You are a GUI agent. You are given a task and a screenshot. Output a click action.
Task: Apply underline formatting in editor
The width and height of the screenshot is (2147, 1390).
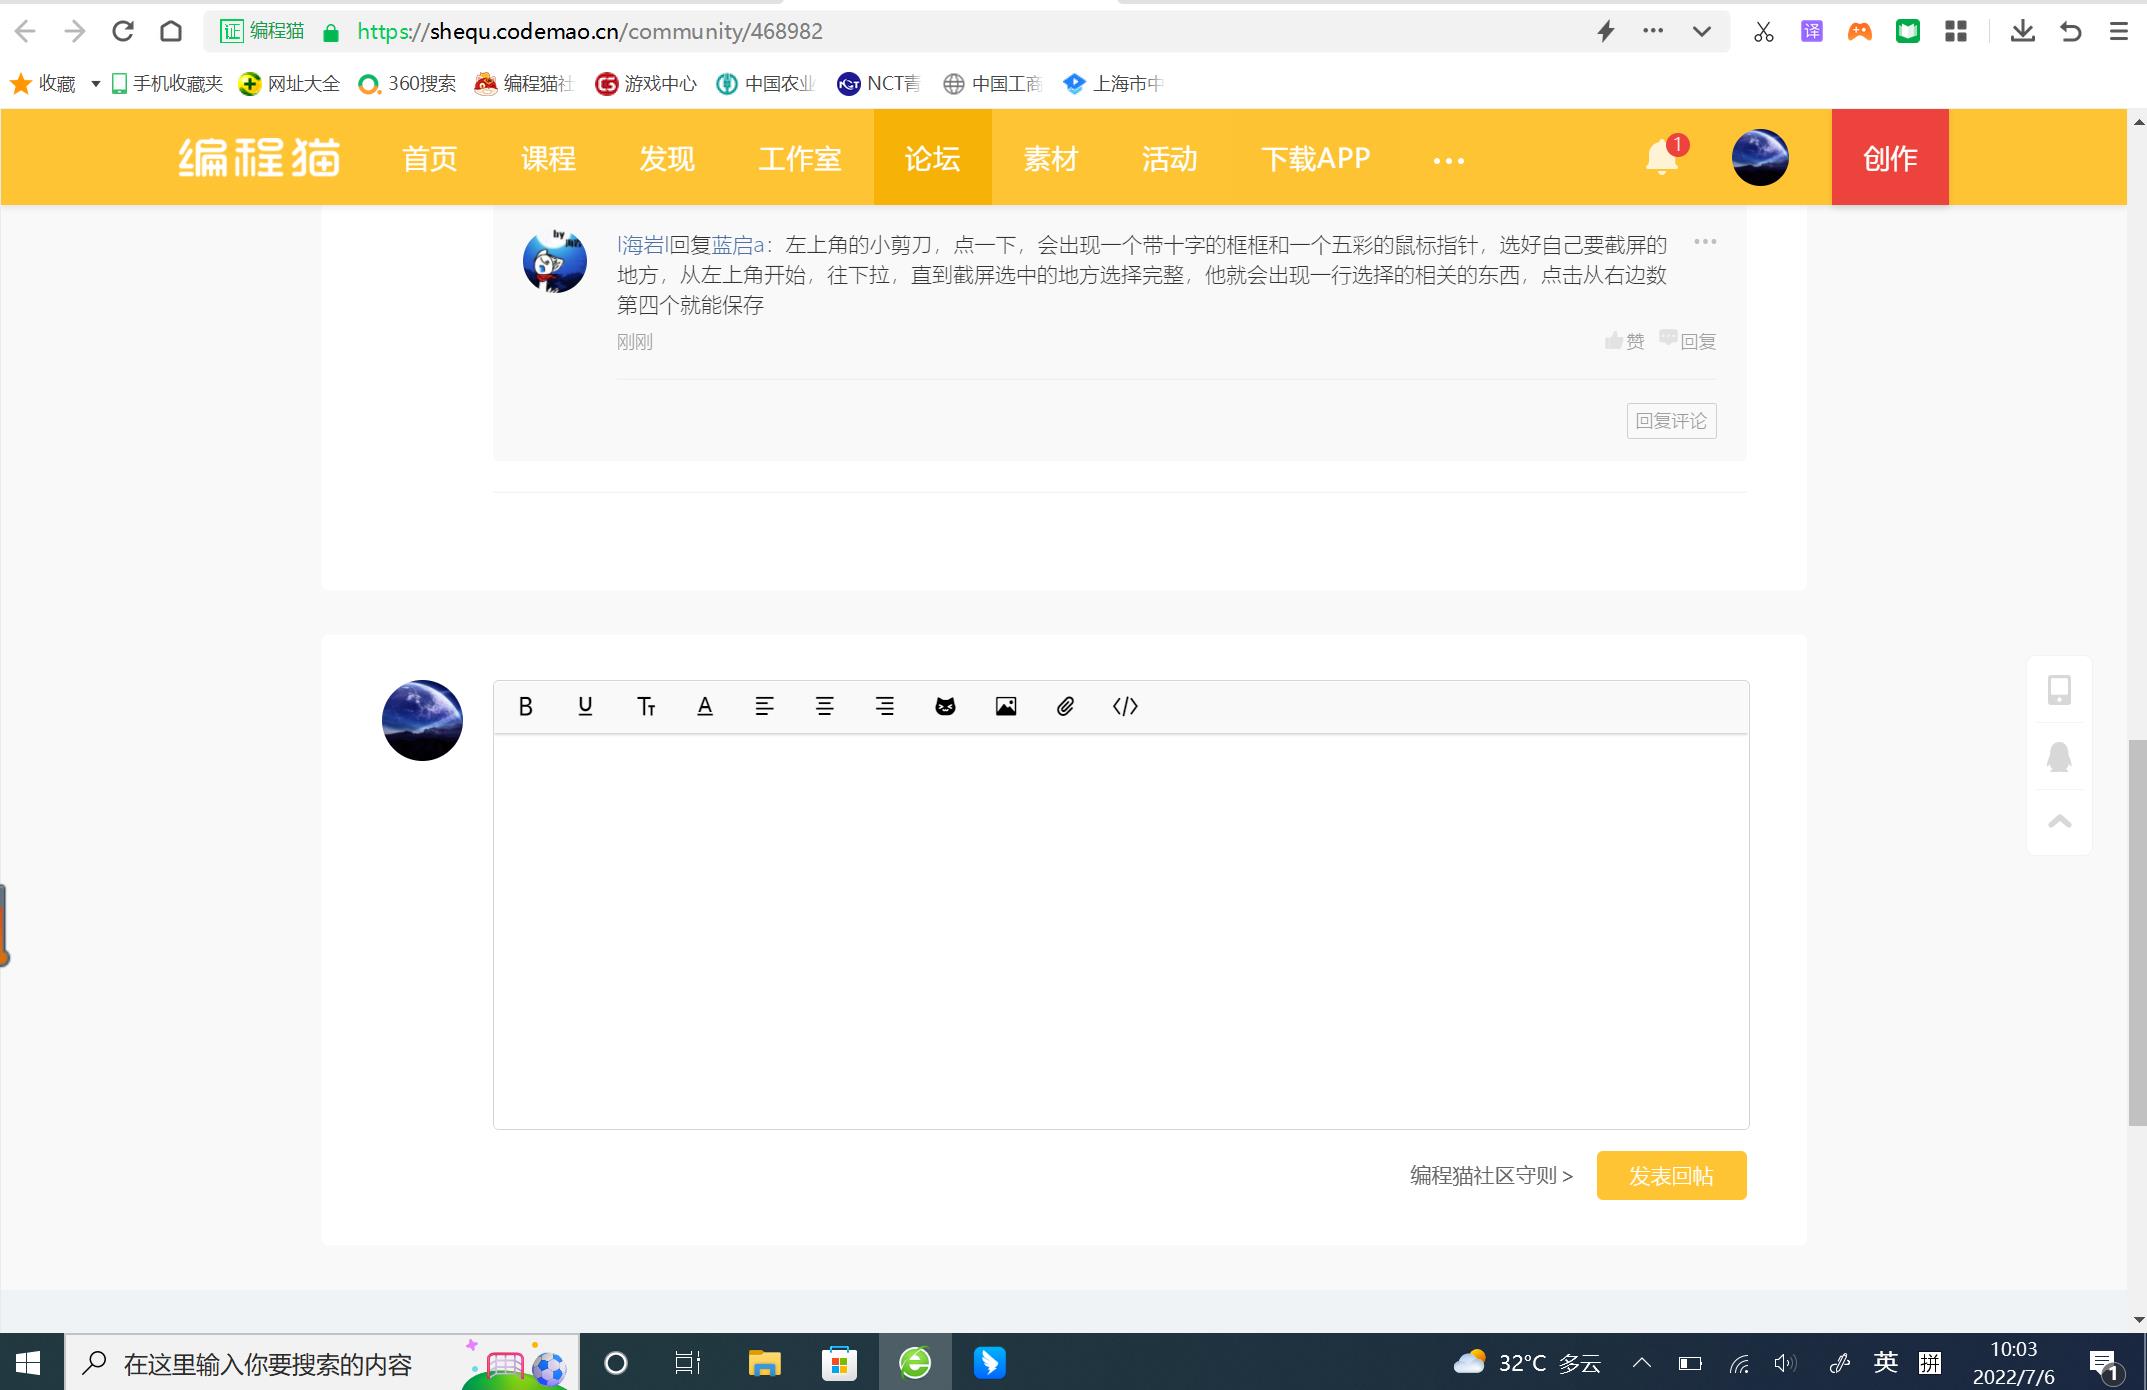tap(585, 707)
